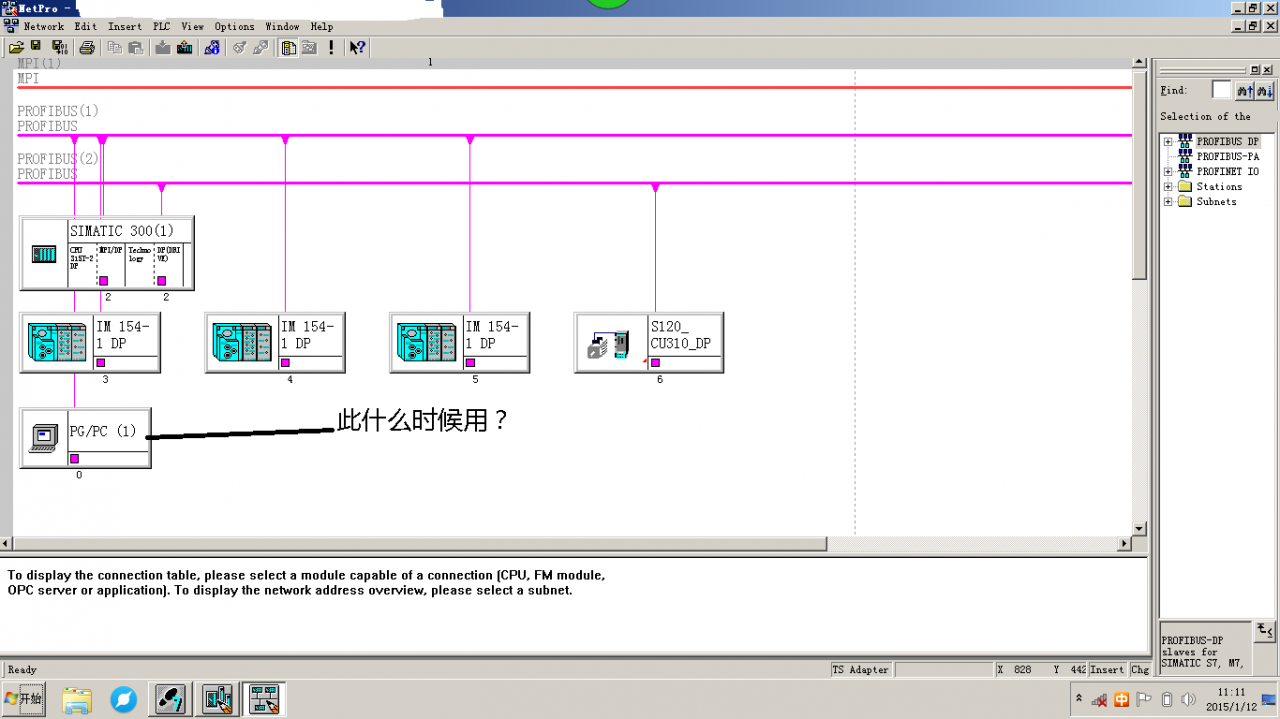Select the CPU 315T-2 DP module slot

point(81,265)
